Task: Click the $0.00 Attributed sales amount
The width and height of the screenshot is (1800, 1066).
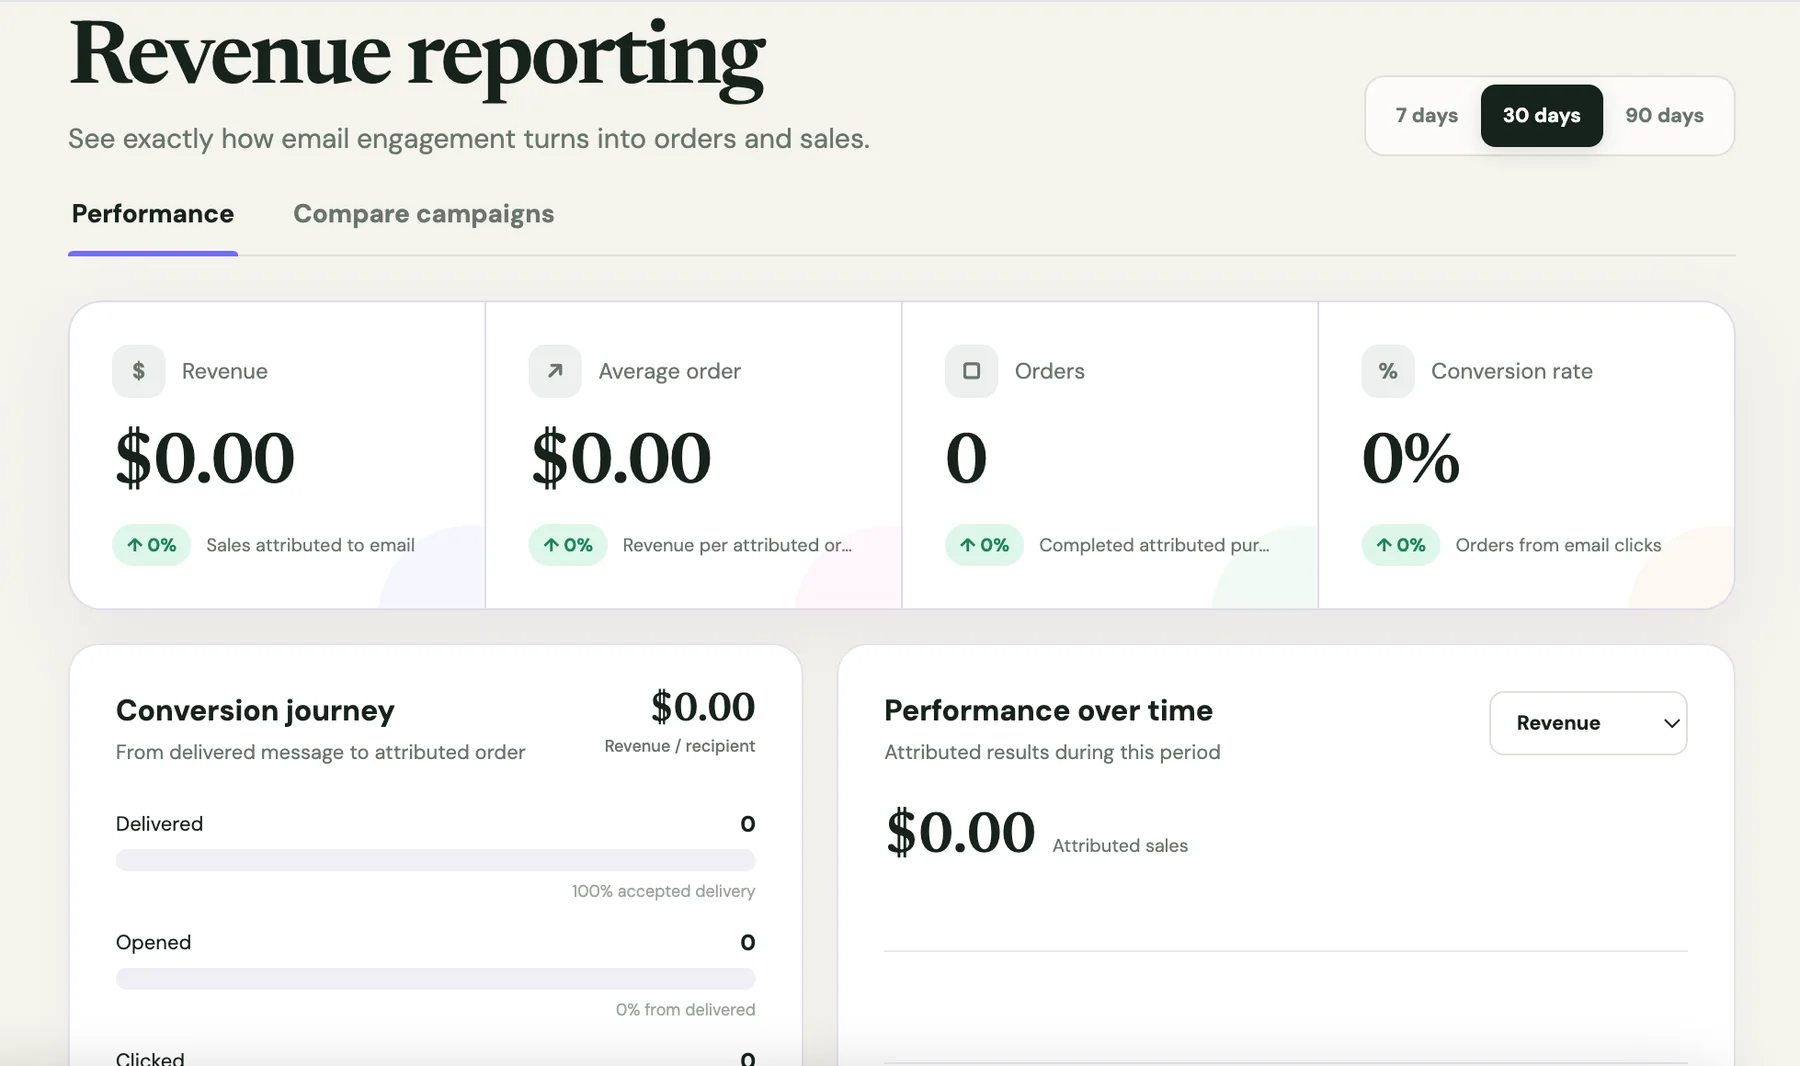Action: click(960, 832)
